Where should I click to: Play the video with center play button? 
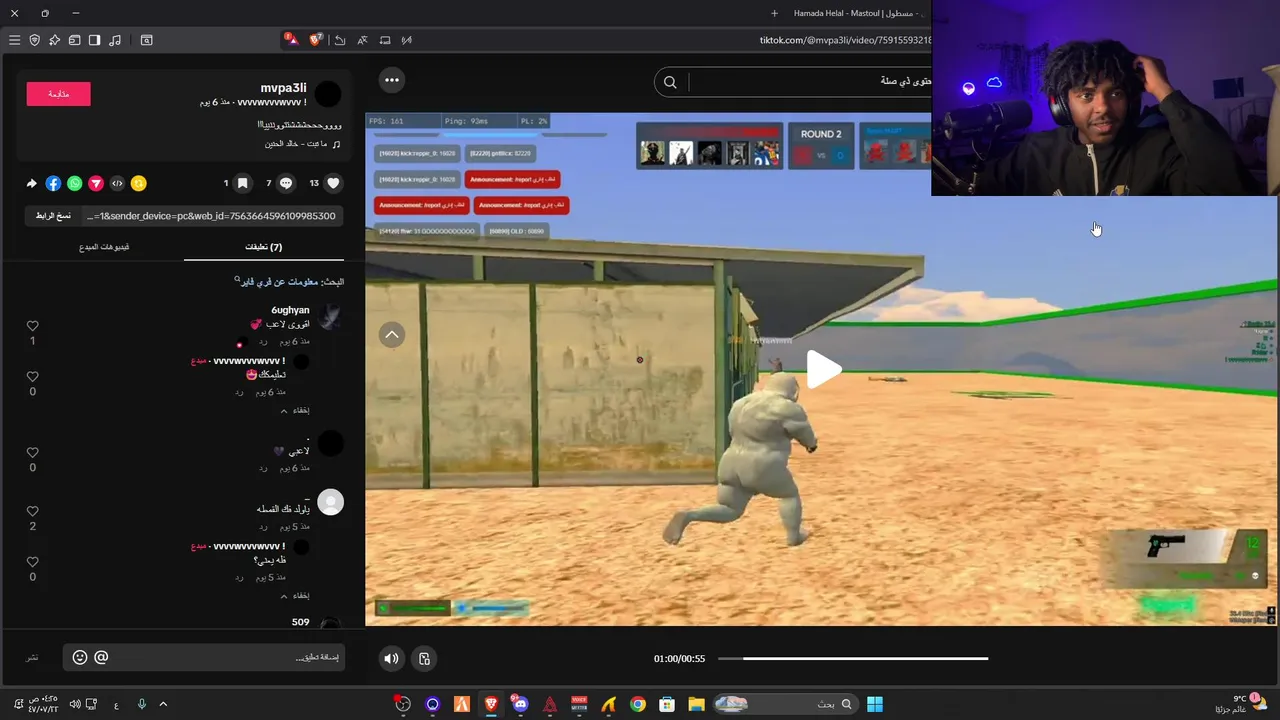click(823, 370)
